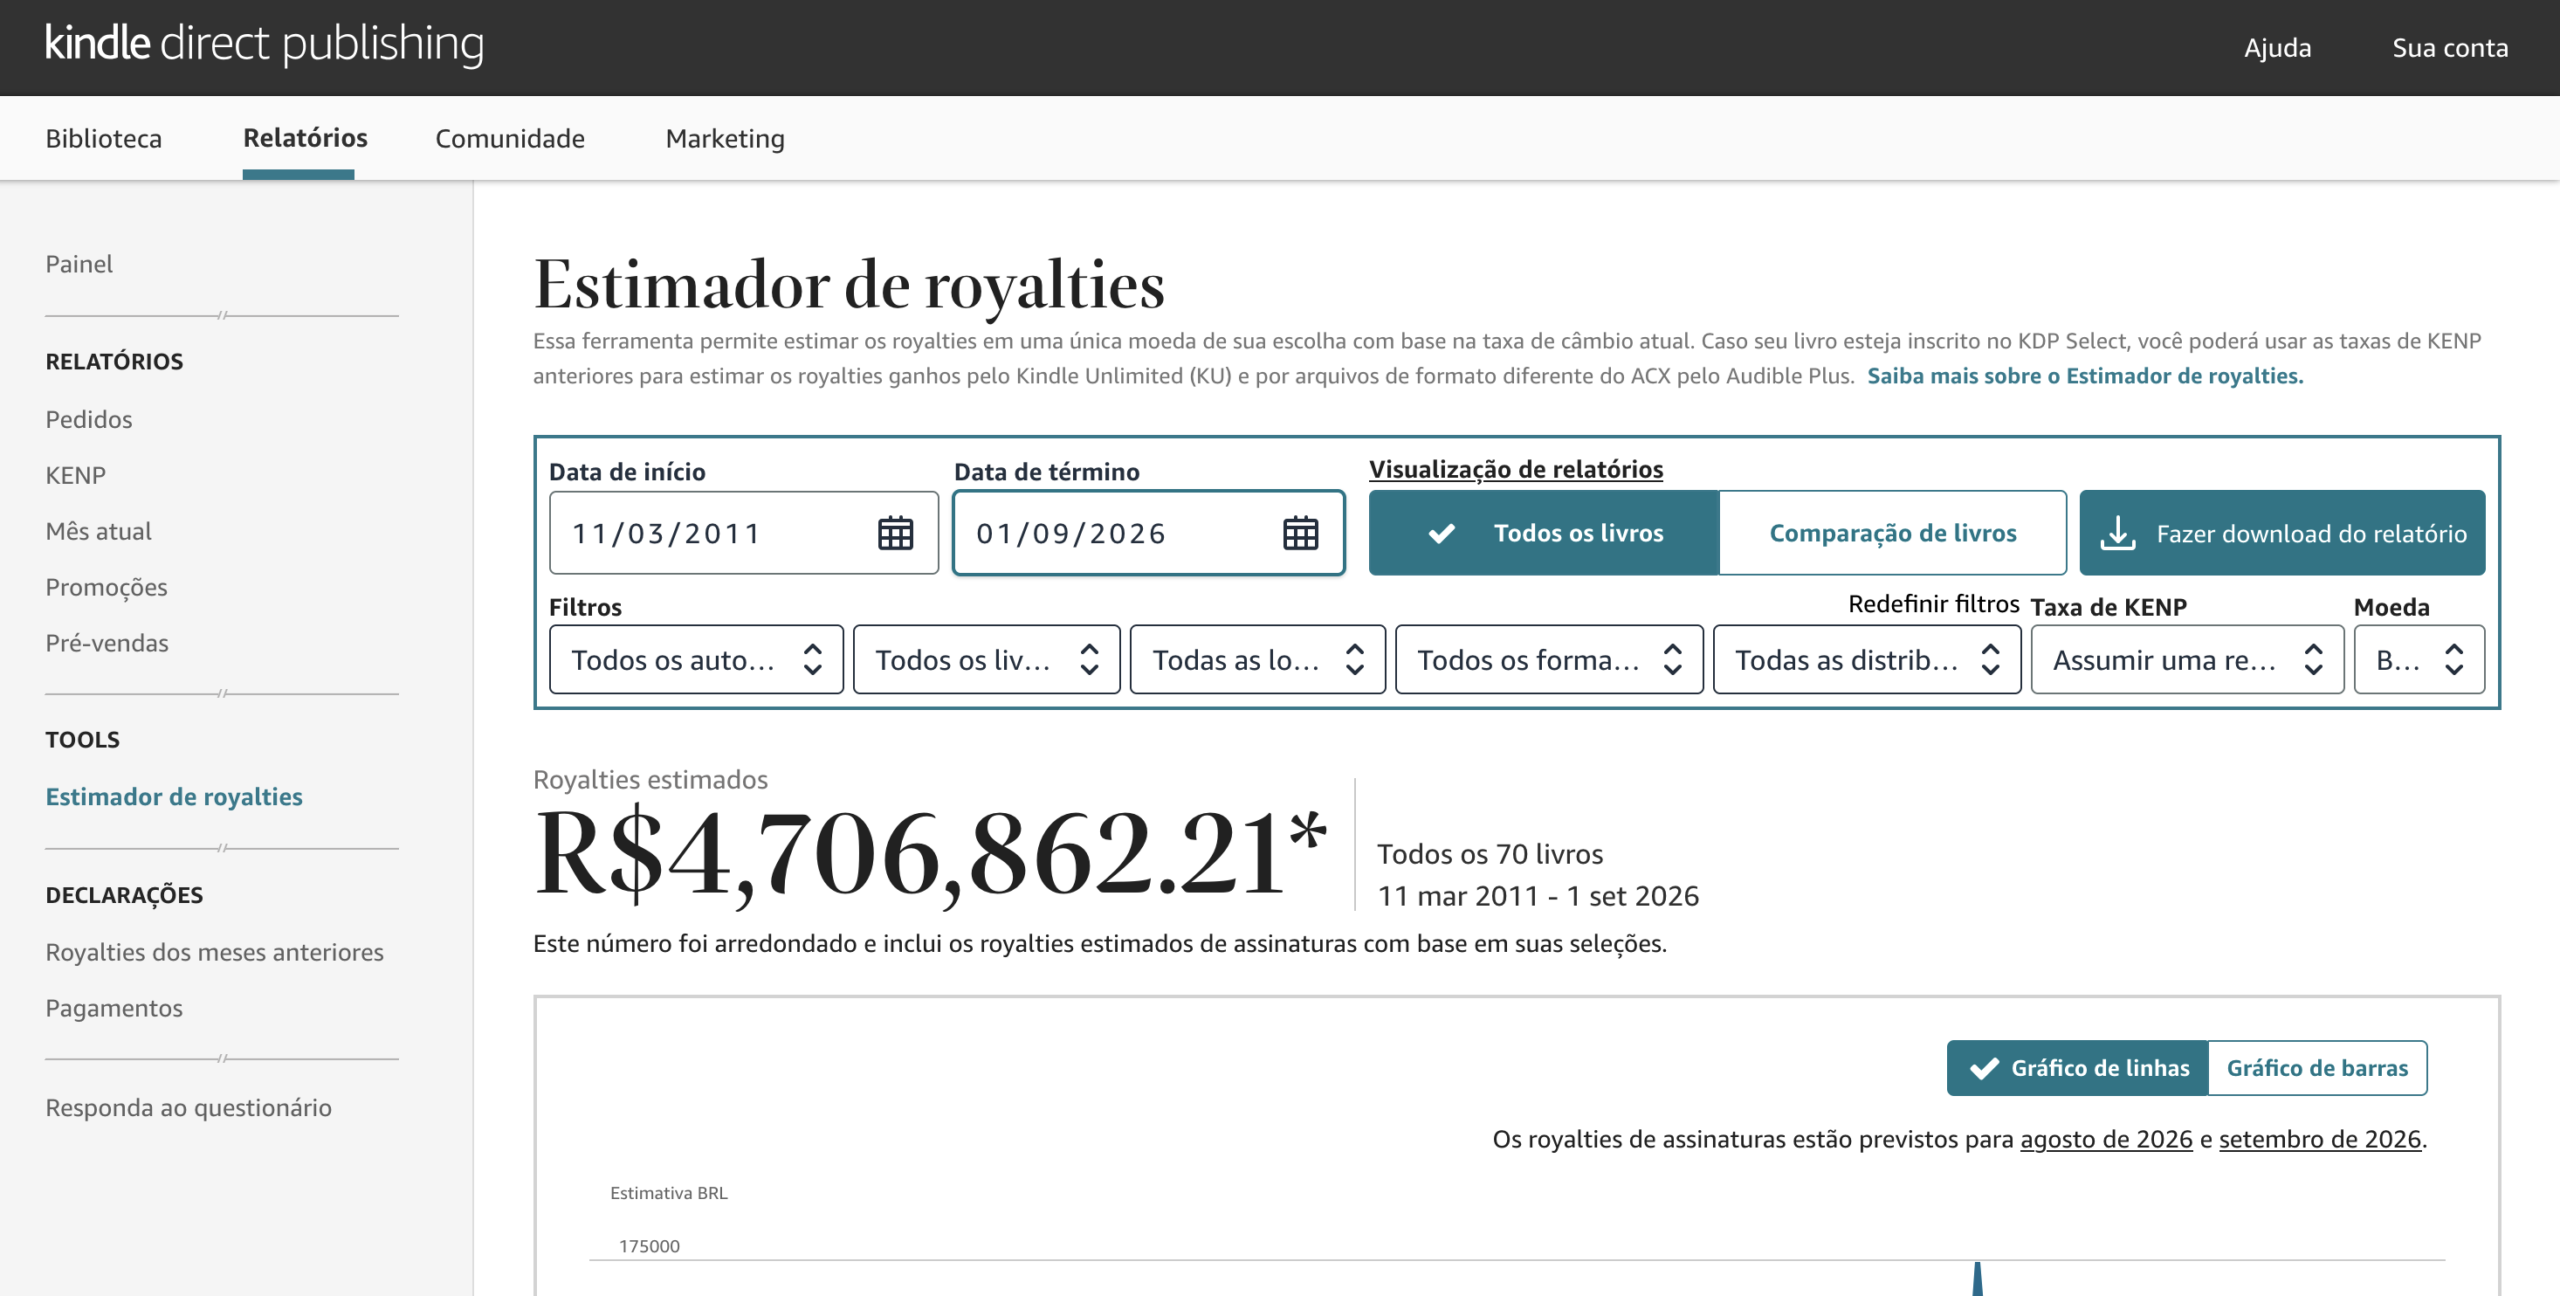Viewport: 2560px width, 1296px height.
Task: Open the Taxa de KENP dropdown
Action: 2187,660
